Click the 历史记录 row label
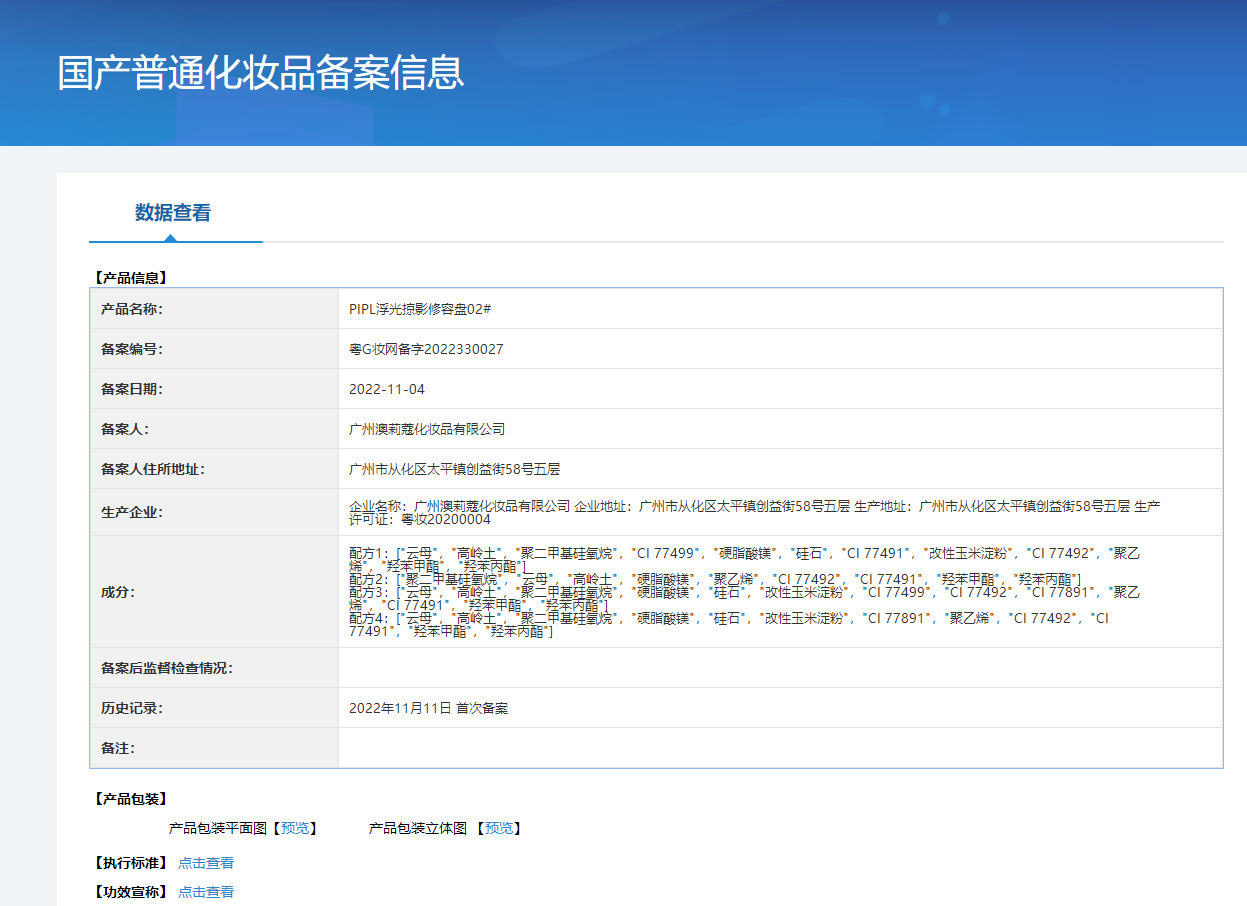Screen dimensions: 1247x906 pyautogui.click(x=132, y=708)
